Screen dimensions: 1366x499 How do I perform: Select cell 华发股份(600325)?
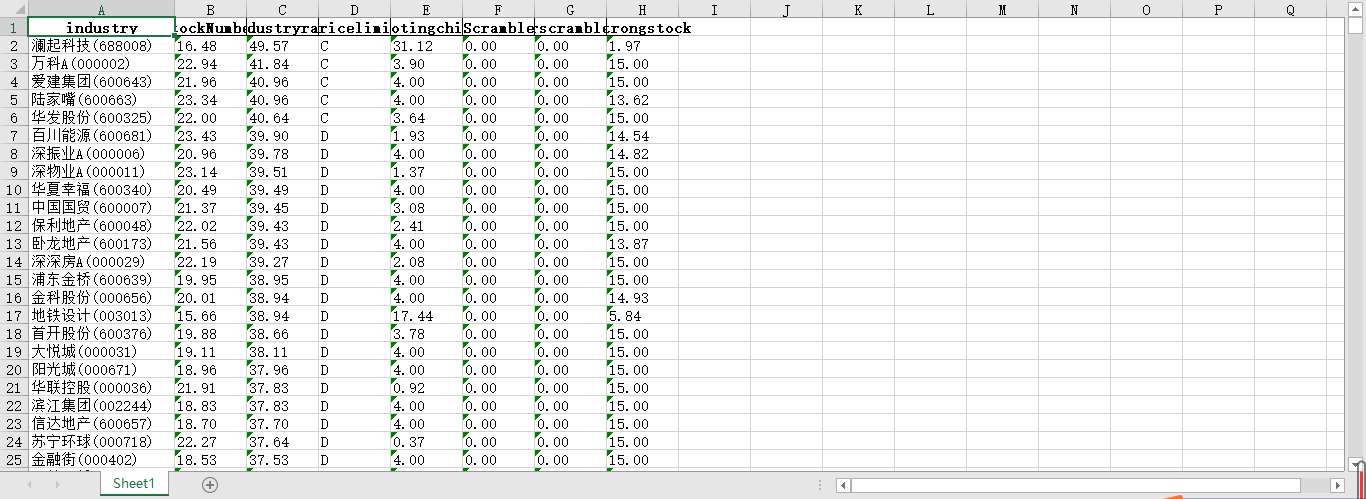coord(101,117)
